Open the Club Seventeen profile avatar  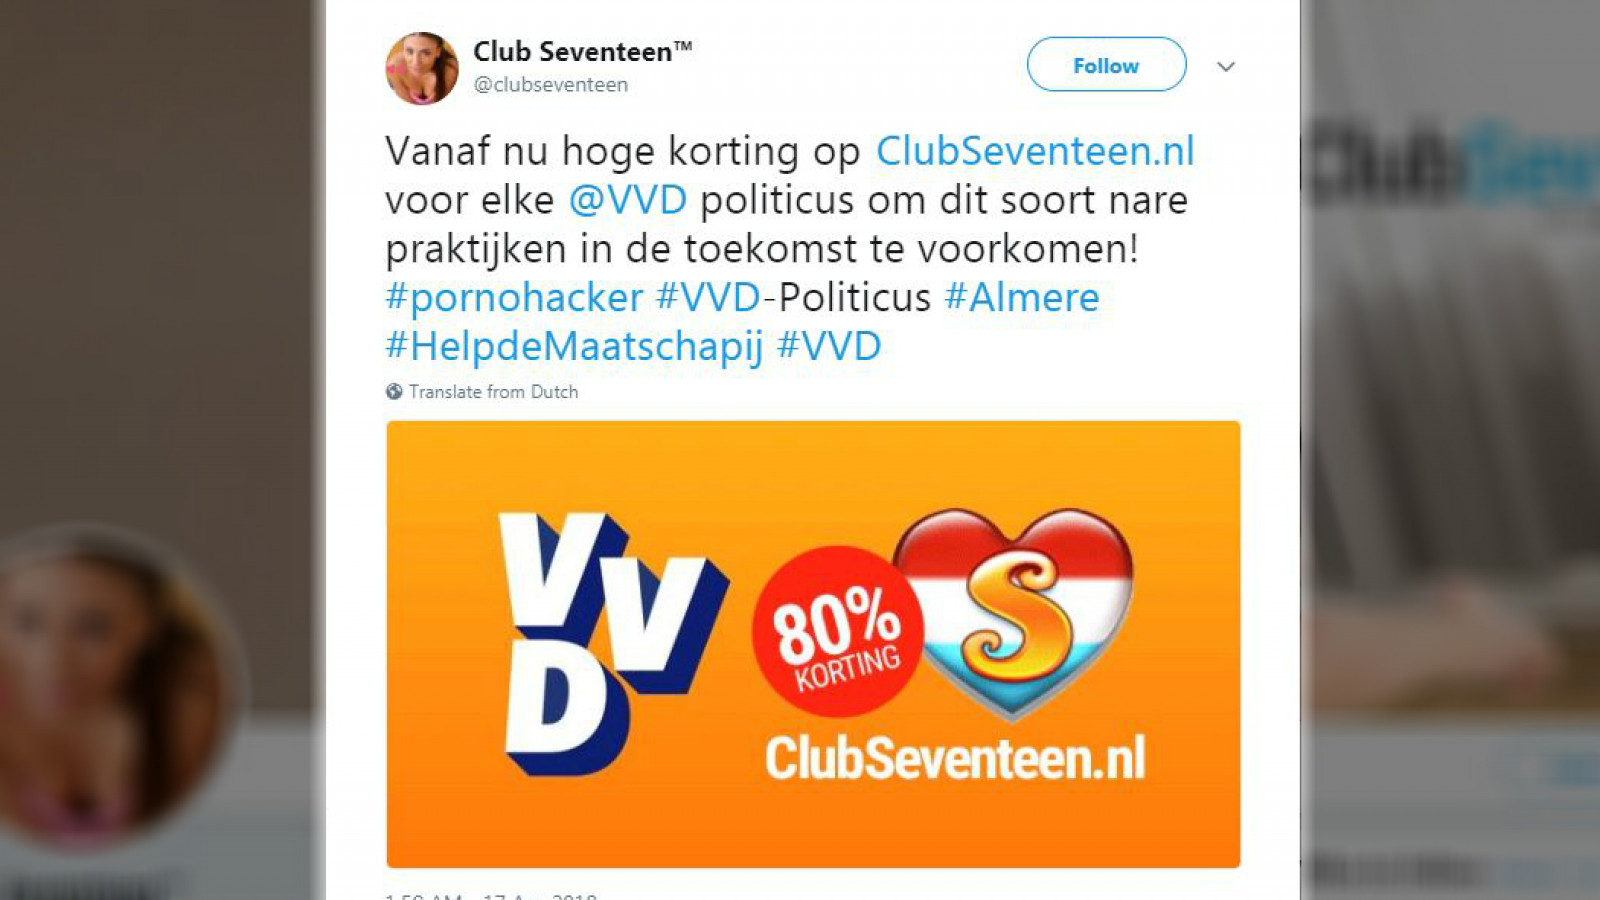click(x=422, y=68)
